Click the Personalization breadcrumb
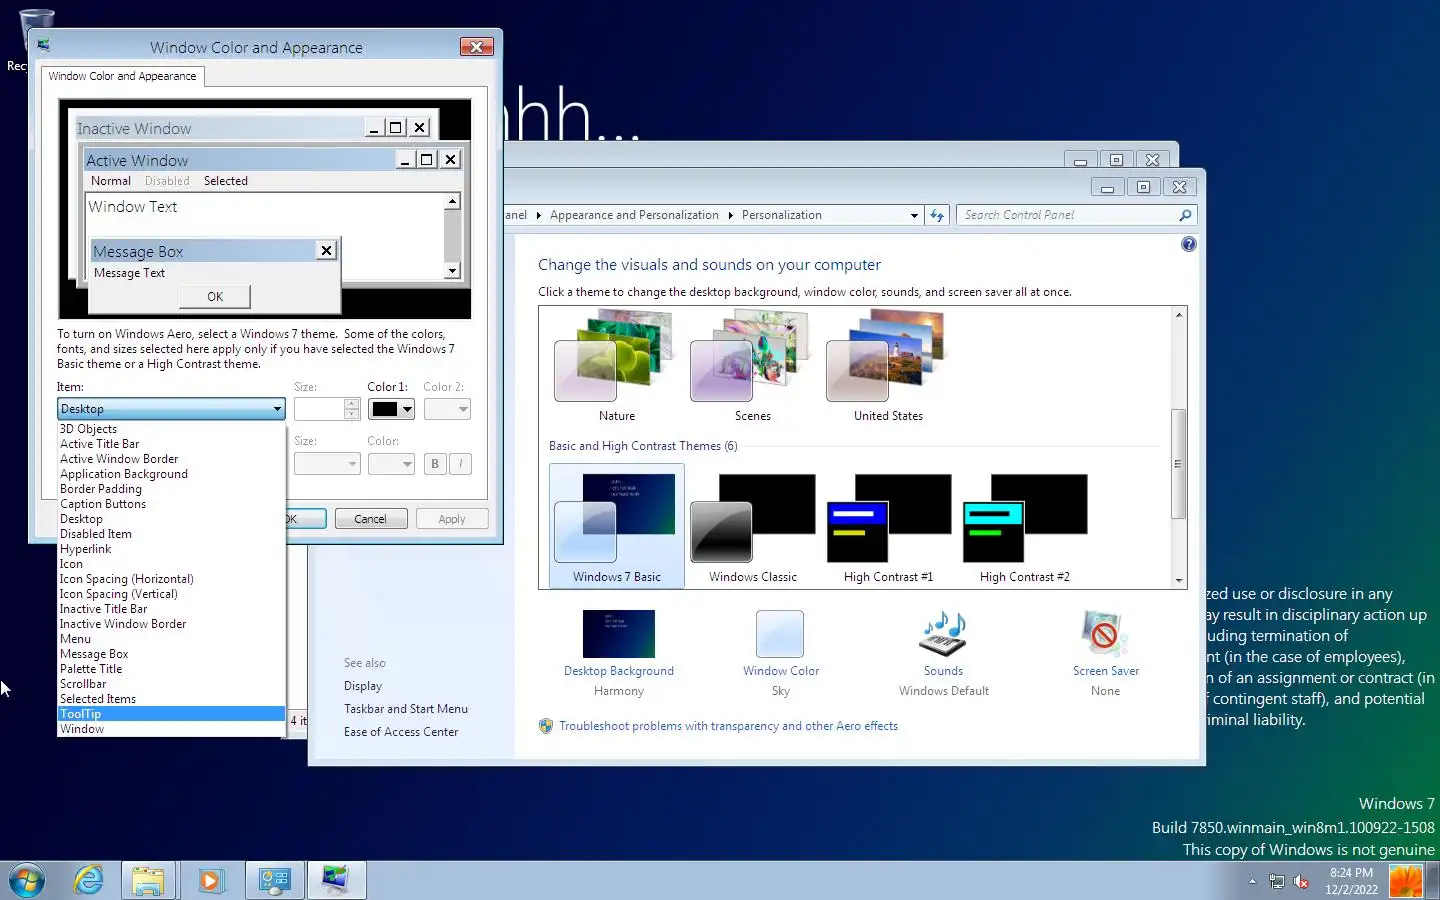This screenshot has height=900, width=1440. (x=782, y=215)
